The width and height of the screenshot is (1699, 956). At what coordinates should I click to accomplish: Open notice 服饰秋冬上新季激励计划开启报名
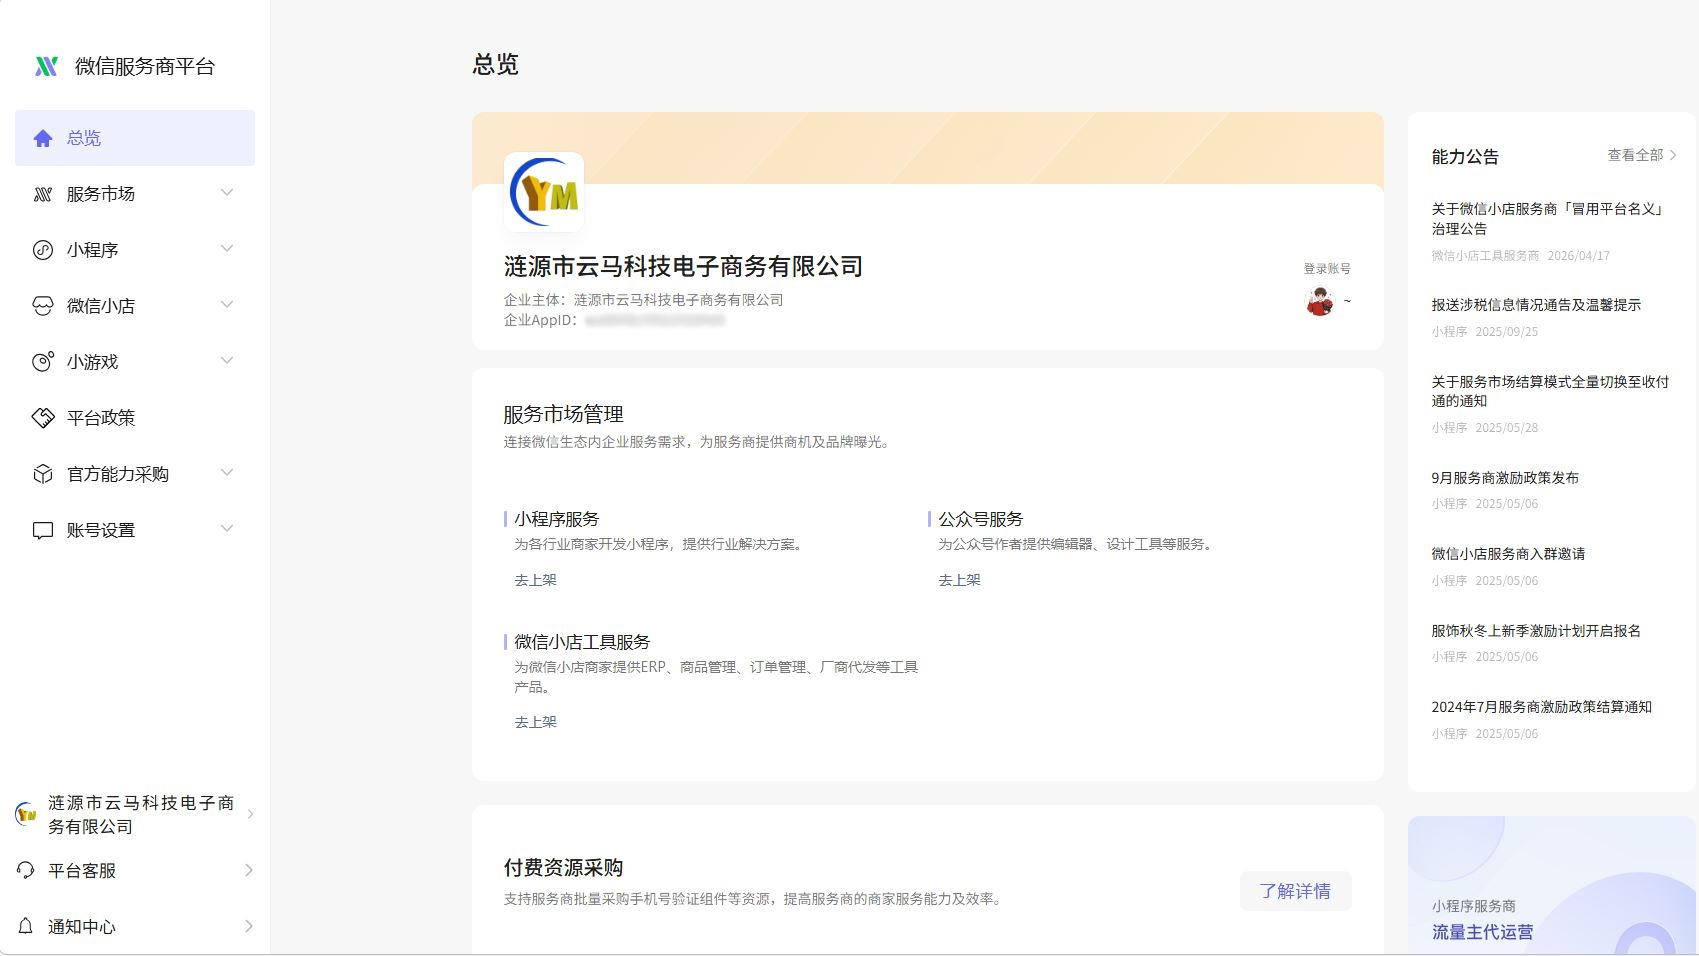pyautogui.click(x=1536, y=631)
